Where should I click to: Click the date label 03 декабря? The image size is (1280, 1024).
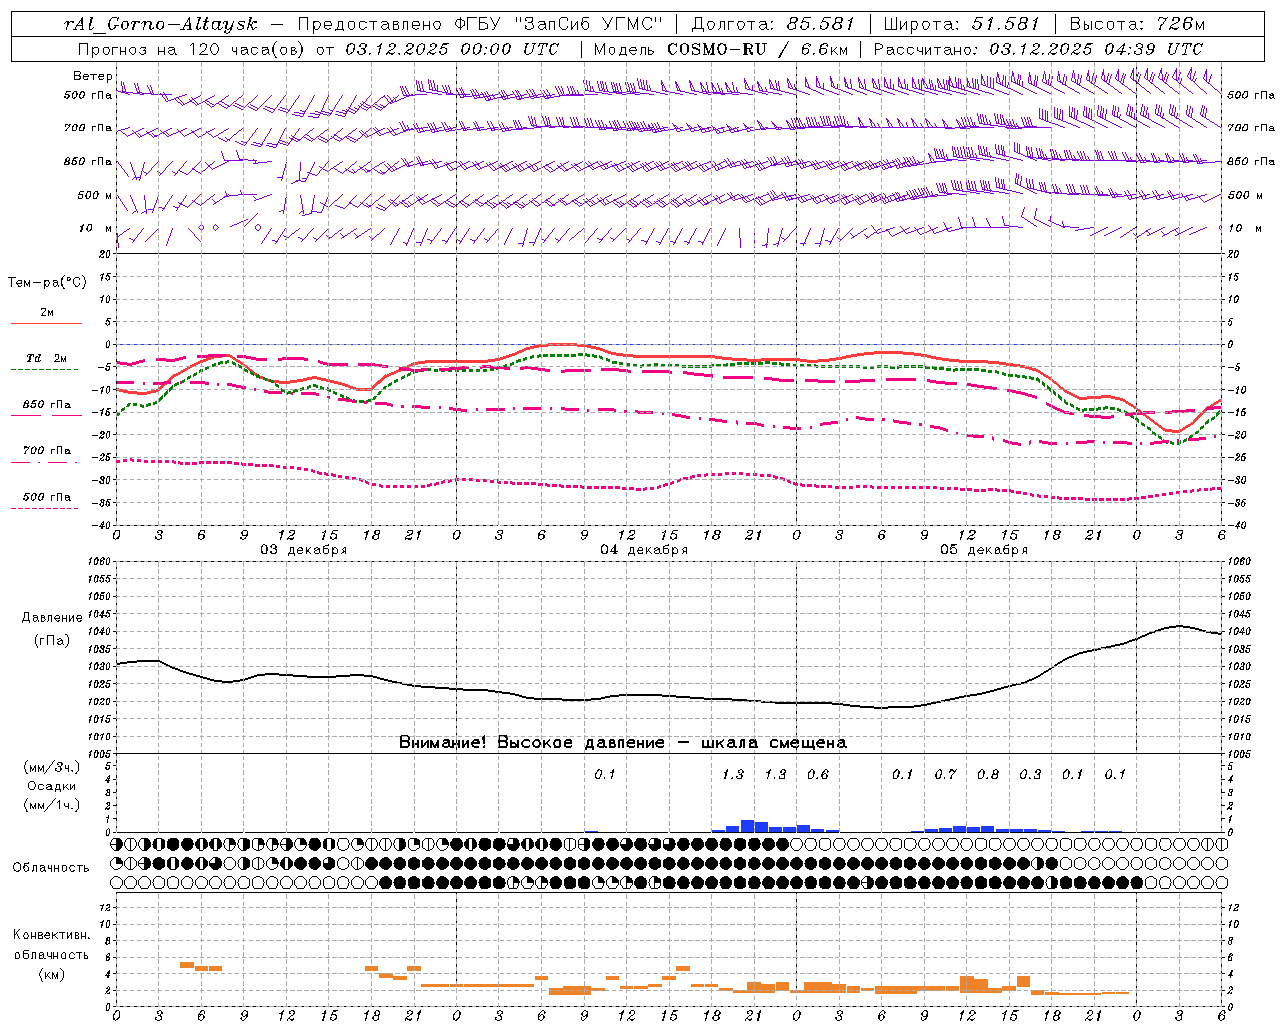(304, 550)
